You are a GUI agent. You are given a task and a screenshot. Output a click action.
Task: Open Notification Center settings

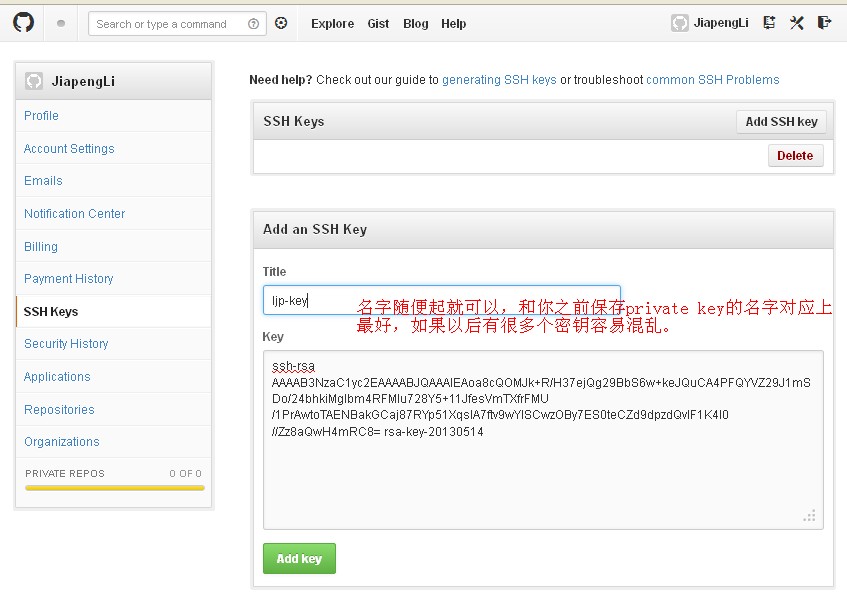(x=74, y=213)
